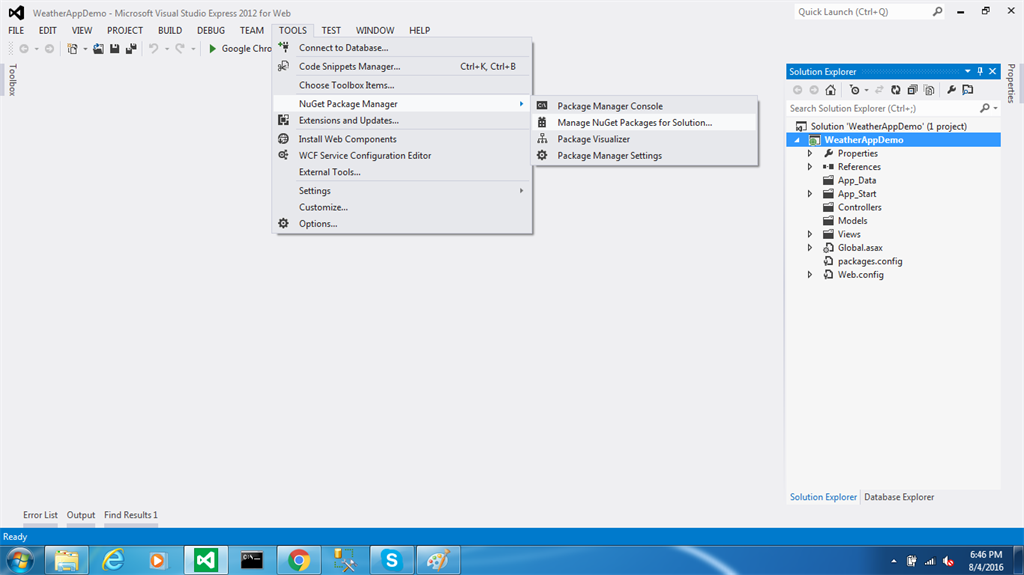This screenshot has width=1024, height=575.
Task: Click the Show All Files icon
Action: [x=929, y=90]
